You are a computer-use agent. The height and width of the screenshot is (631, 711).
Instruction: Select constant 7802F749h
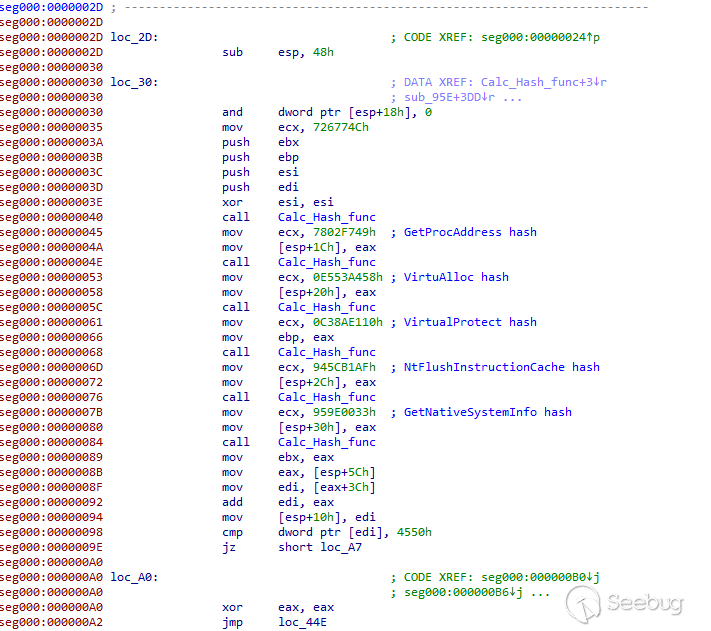[344, 232]
